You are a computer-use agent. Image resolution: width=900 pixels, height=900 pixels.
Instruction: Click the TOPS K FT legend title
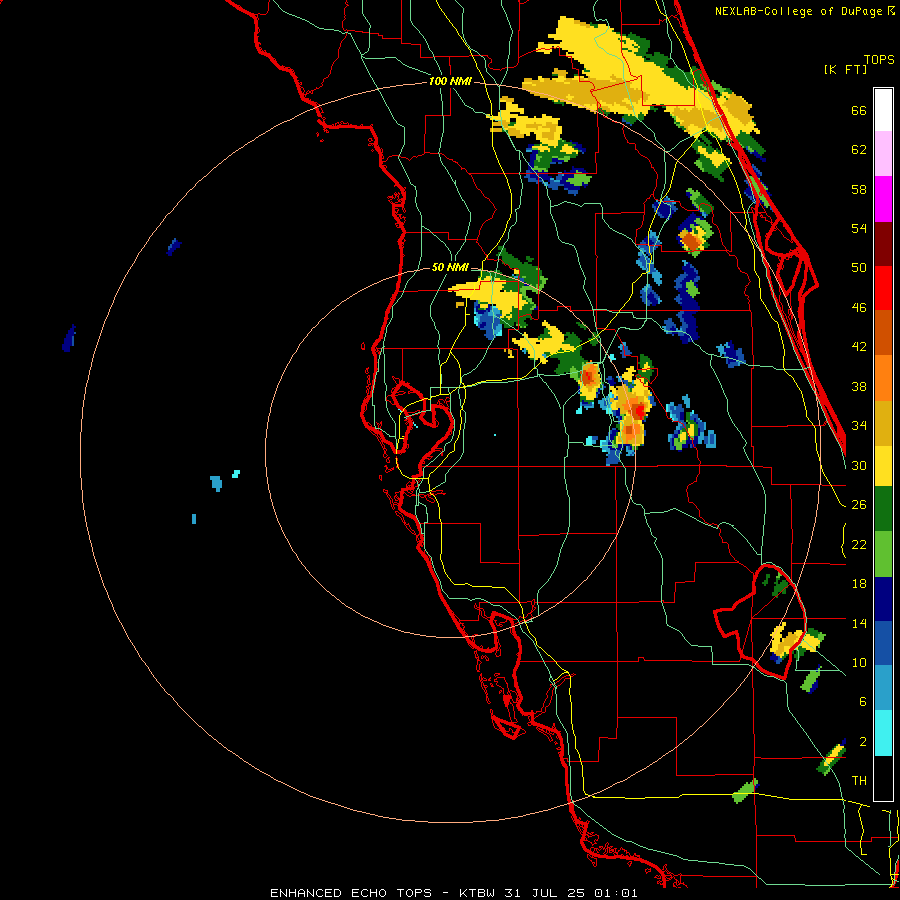[x=859, y=64]
